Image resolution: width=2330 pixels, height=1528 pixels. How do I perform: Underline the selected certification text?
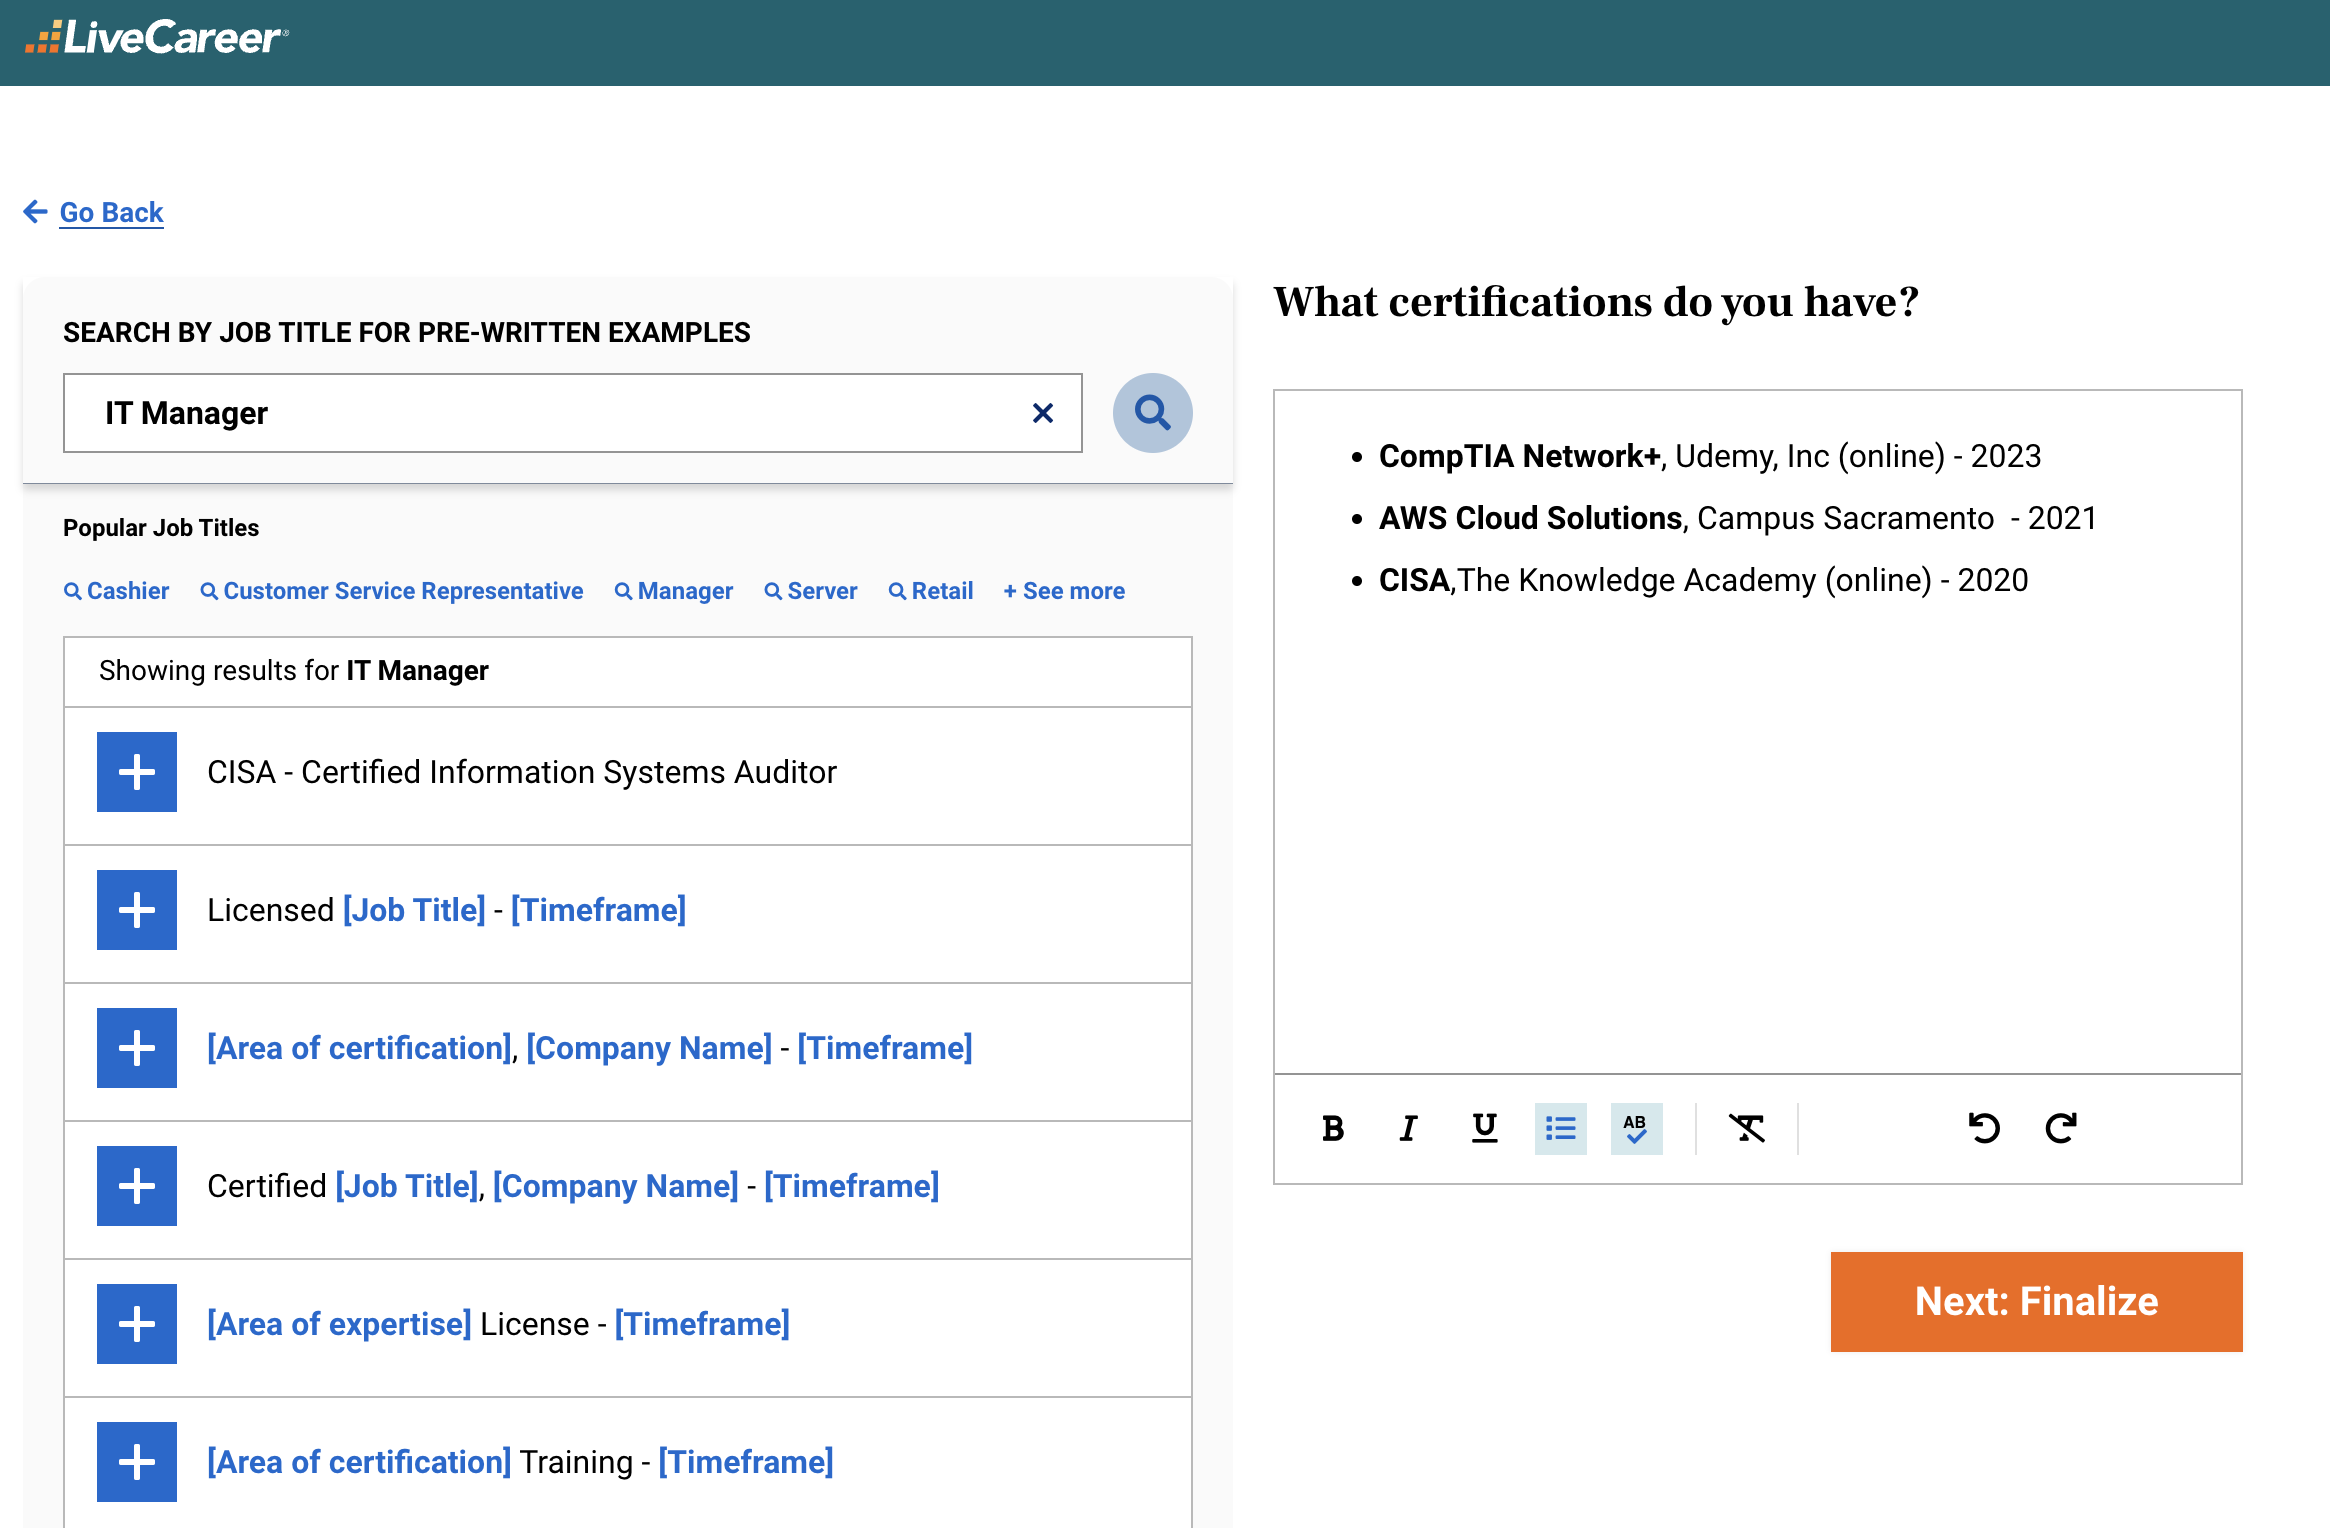1483,1129
